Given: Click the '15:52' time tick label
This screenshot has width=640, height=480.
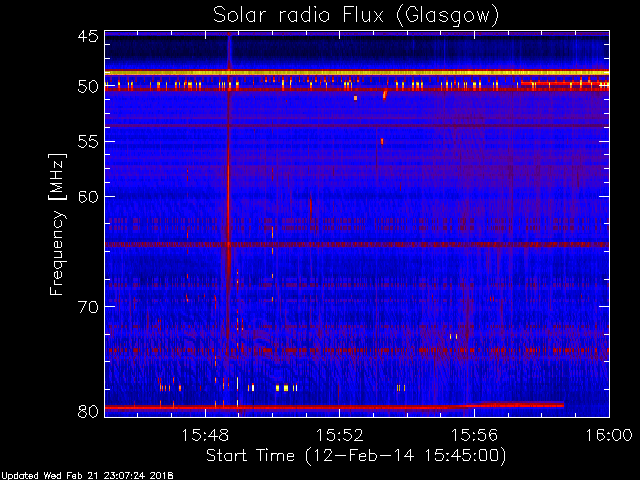Looking at the screenshot, I should 340,435.
